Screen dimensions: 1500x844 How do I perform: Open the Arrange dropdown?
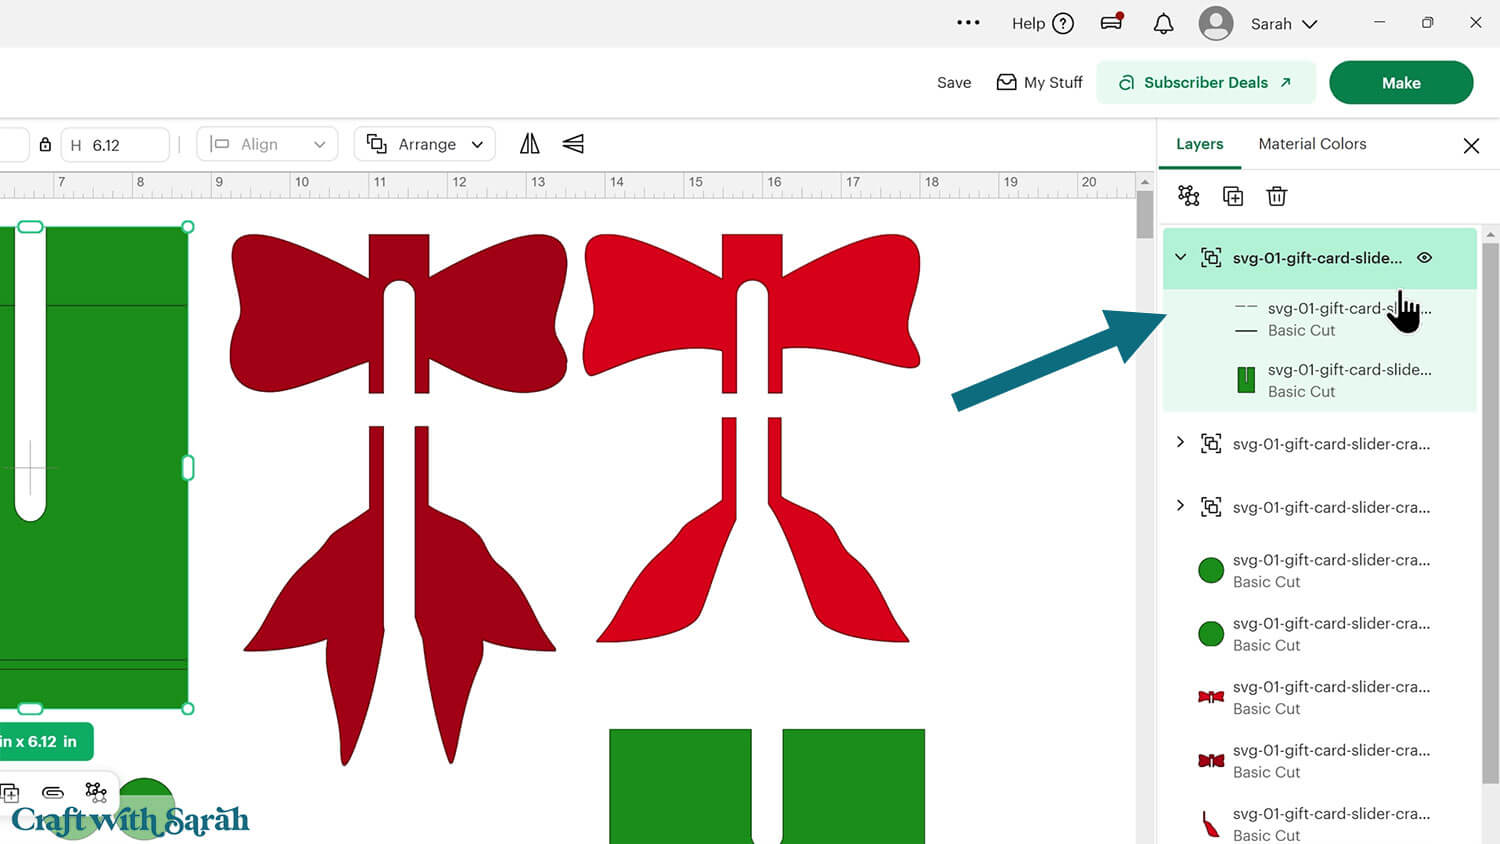pos(425,144)
